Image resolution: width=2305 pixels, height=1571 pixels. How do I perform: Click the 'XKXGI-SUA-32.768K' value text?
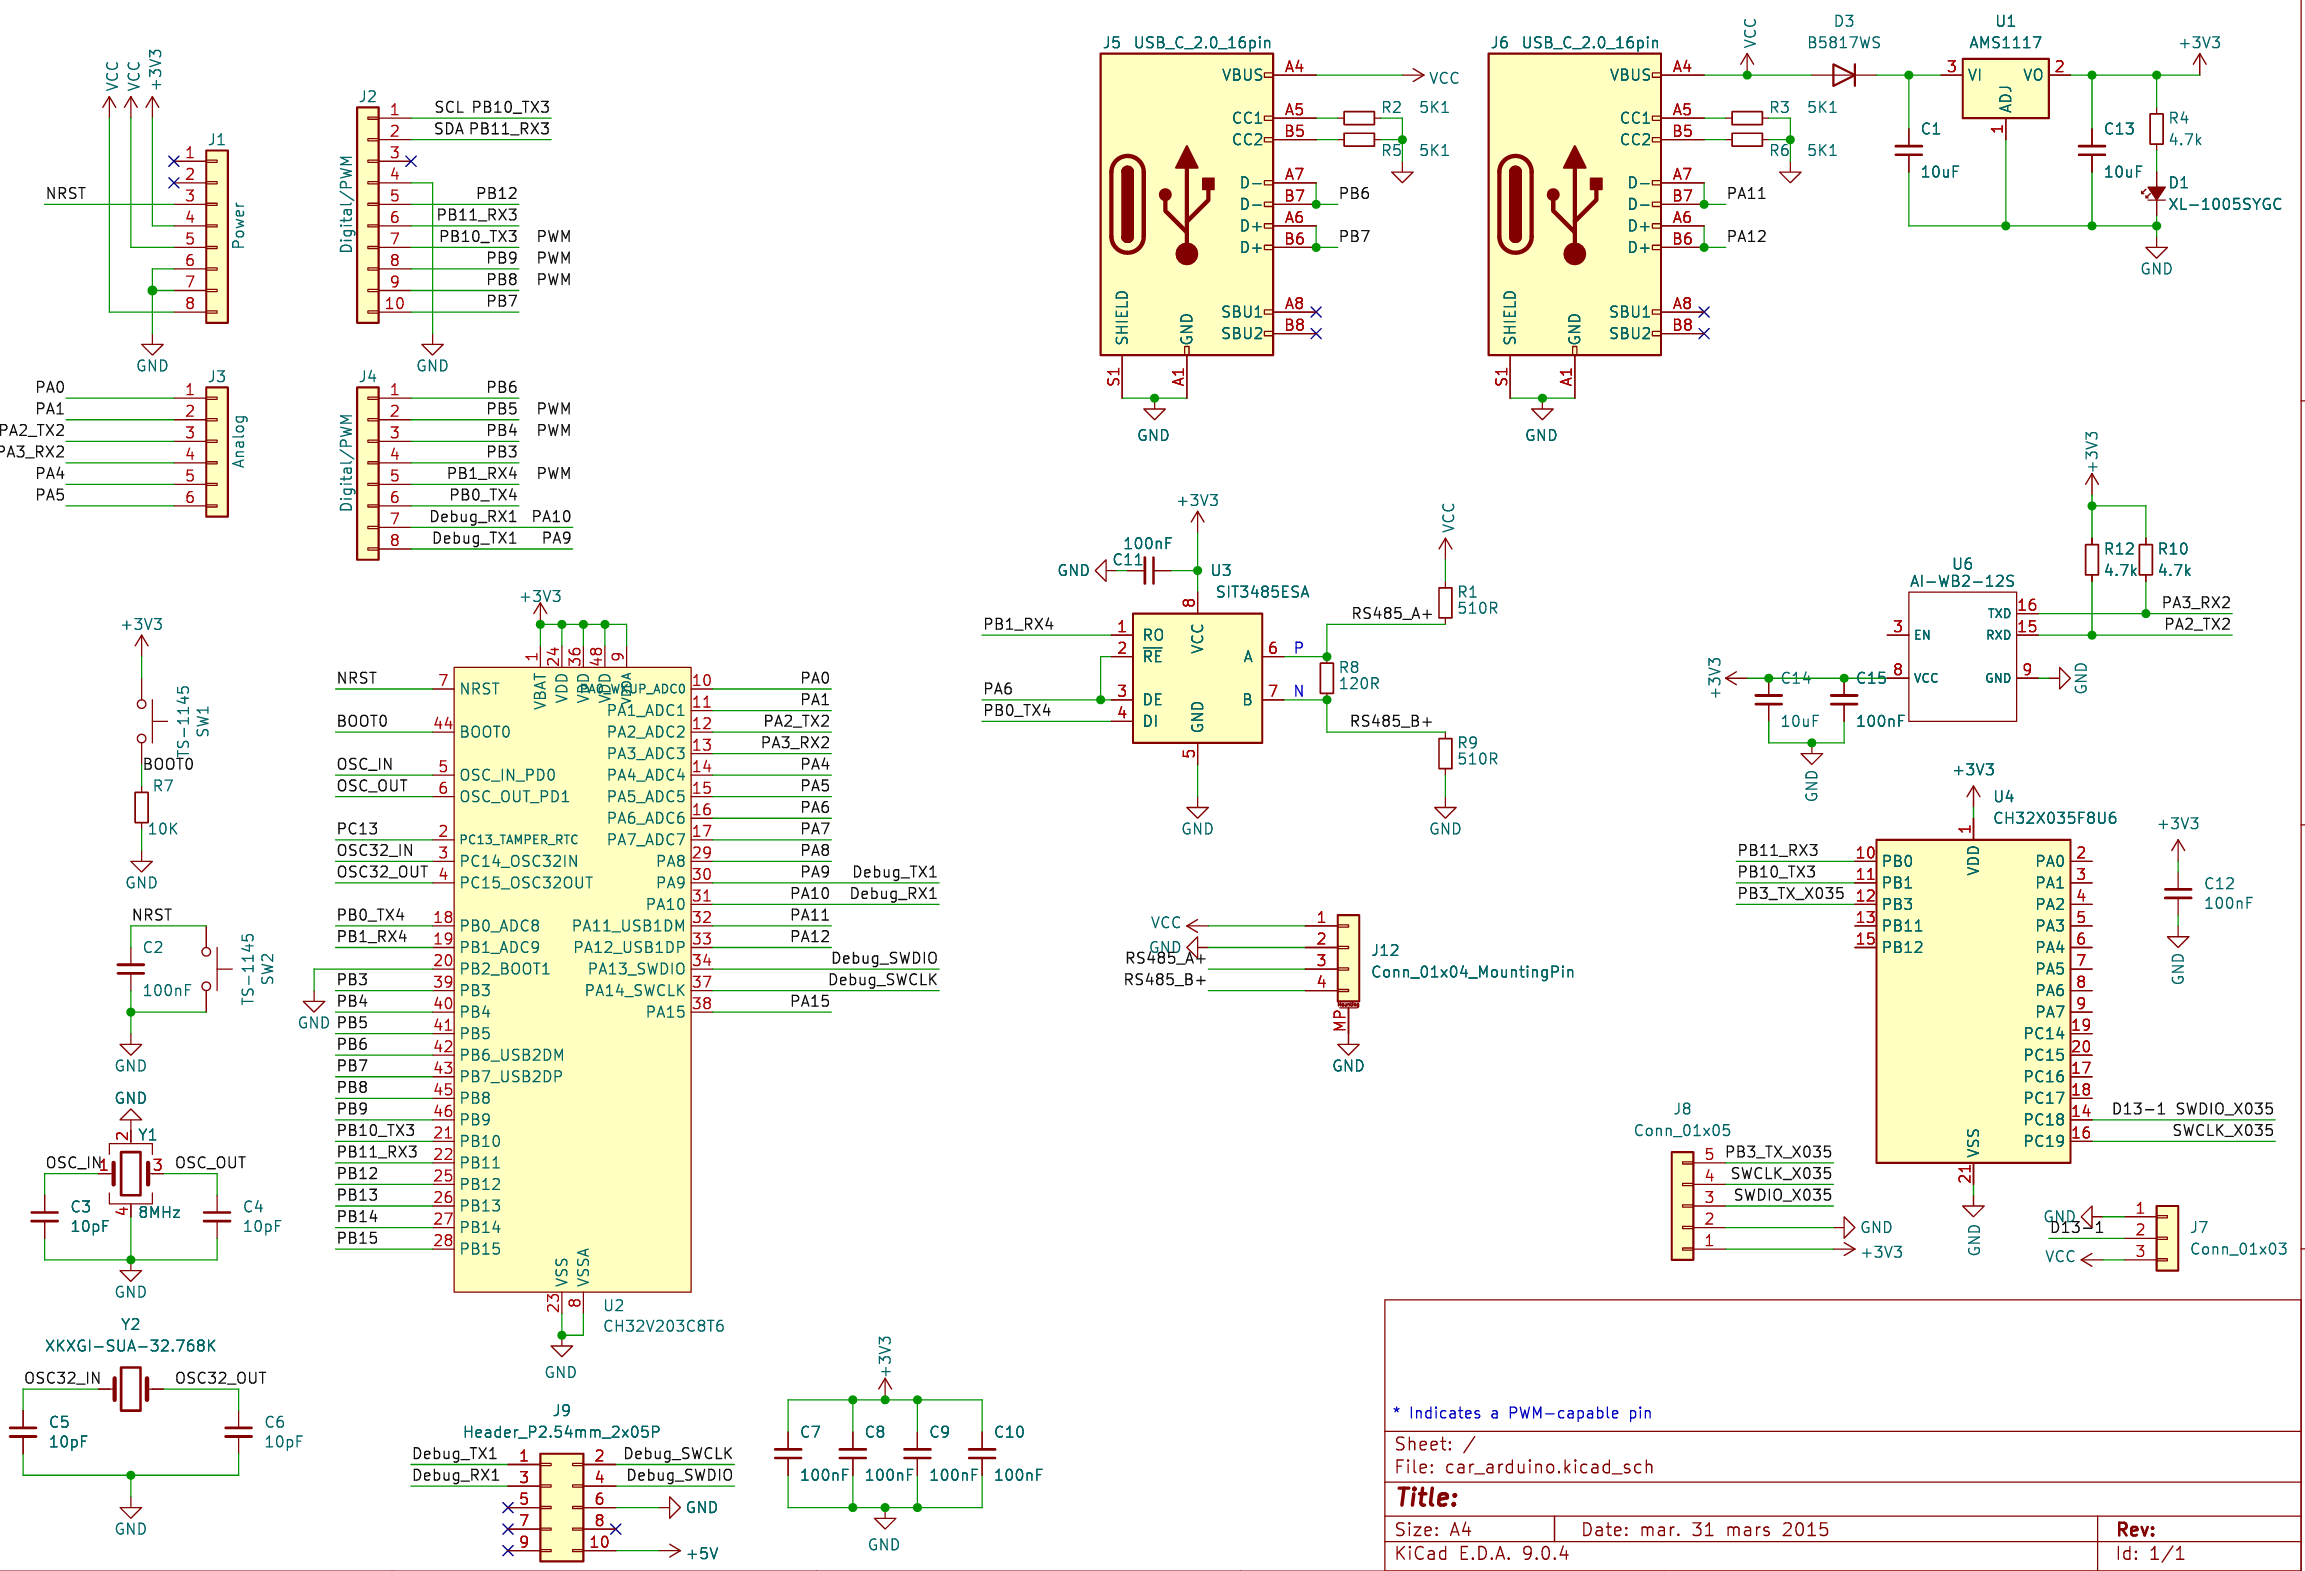coord(130,1346)
